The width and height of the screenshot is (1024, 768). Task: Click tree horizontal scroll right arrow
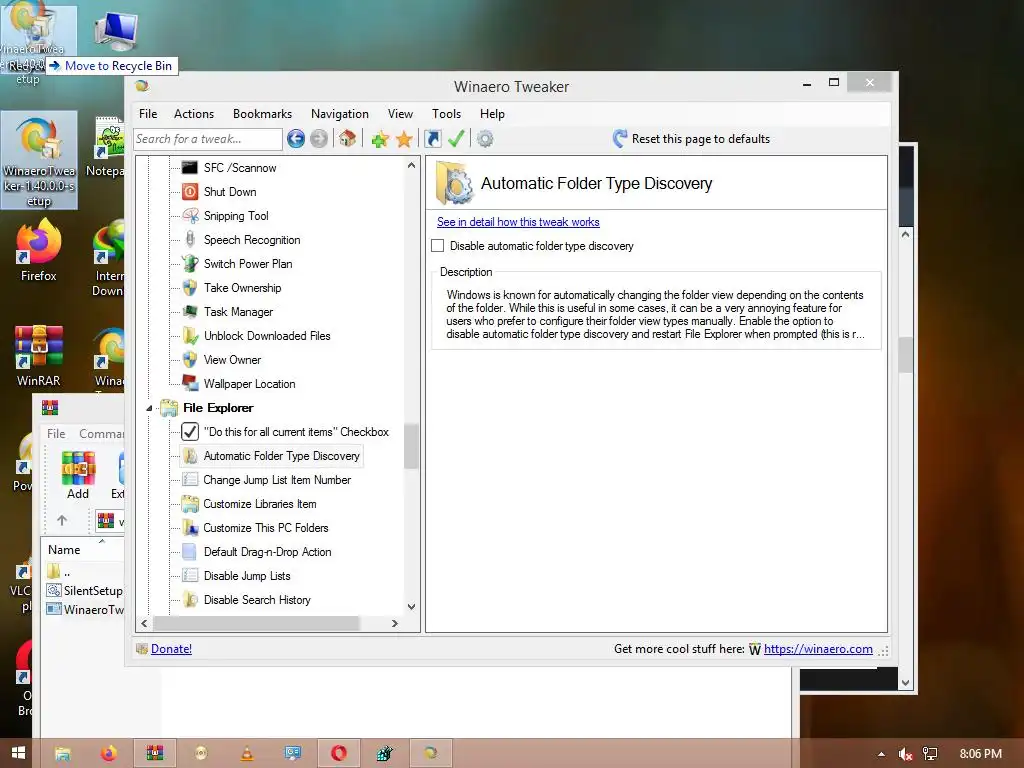(x=394, y=624)
